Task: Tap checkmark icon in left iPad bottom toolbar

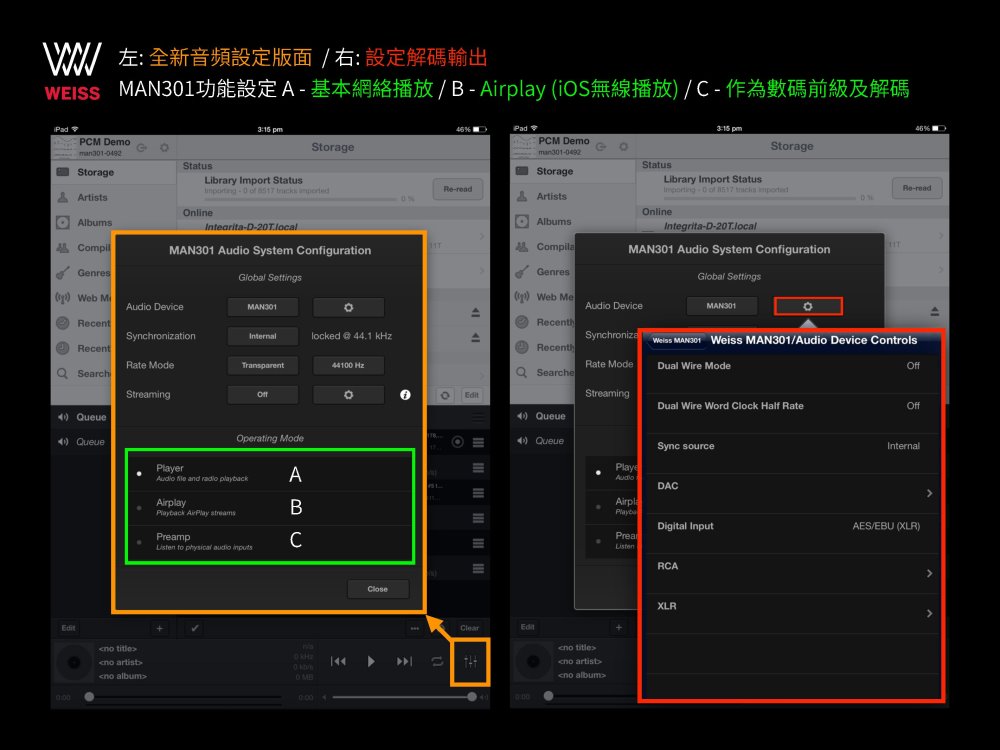Action: 195,628
